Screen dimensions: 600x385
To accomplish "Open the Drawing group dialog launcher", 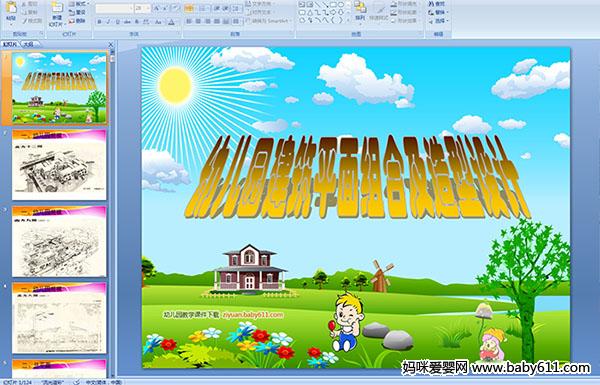I will pyautogui.click(x=421, y=33).
